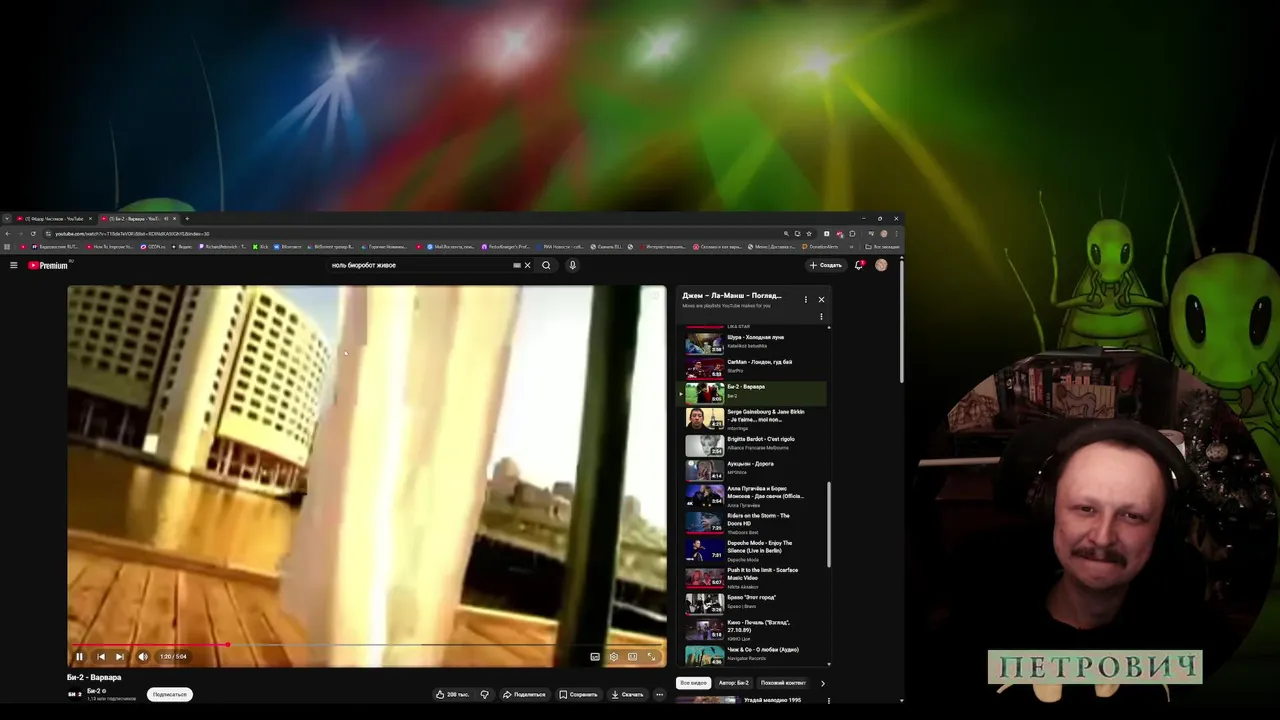Mute the video with the speaker icon
The width and height of the screenshot is (1280, 720).
click(x=143, y=657)
